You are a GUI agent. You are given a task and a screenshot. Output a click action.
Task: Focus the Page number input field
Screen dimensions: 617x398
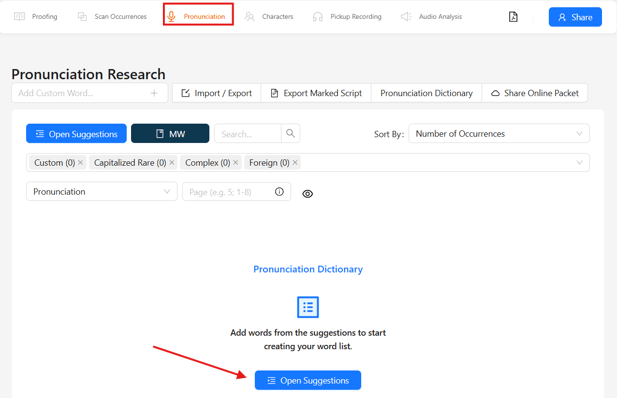(x=236, y=192)
